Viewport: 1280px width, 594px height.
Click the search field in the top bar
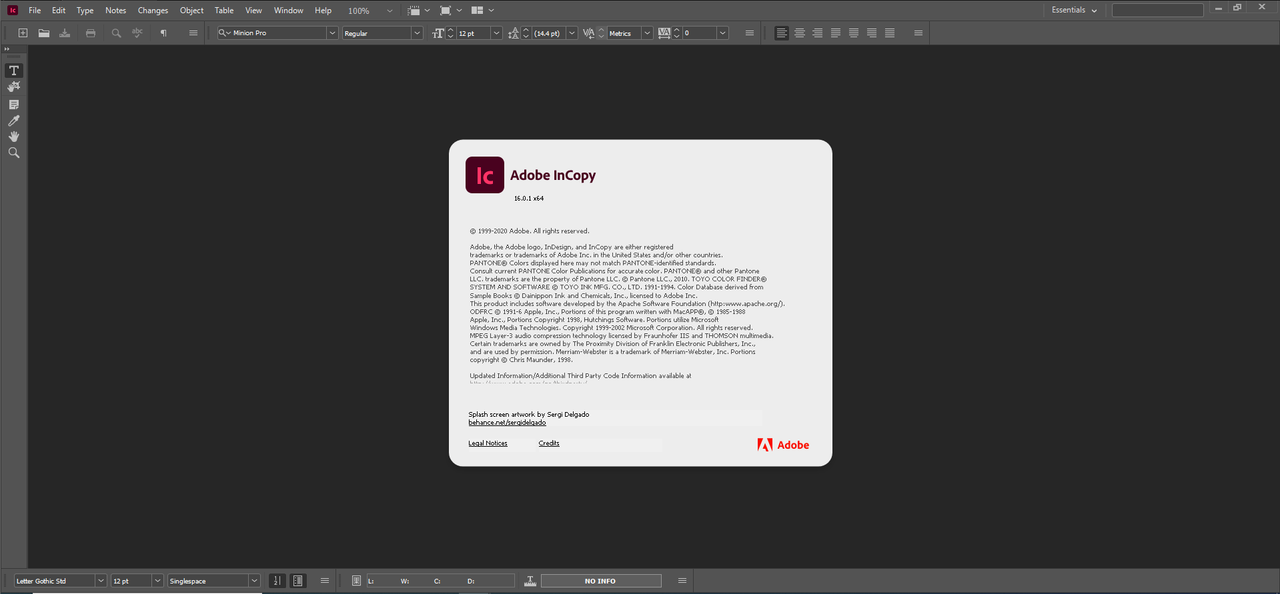point(1158,10)
